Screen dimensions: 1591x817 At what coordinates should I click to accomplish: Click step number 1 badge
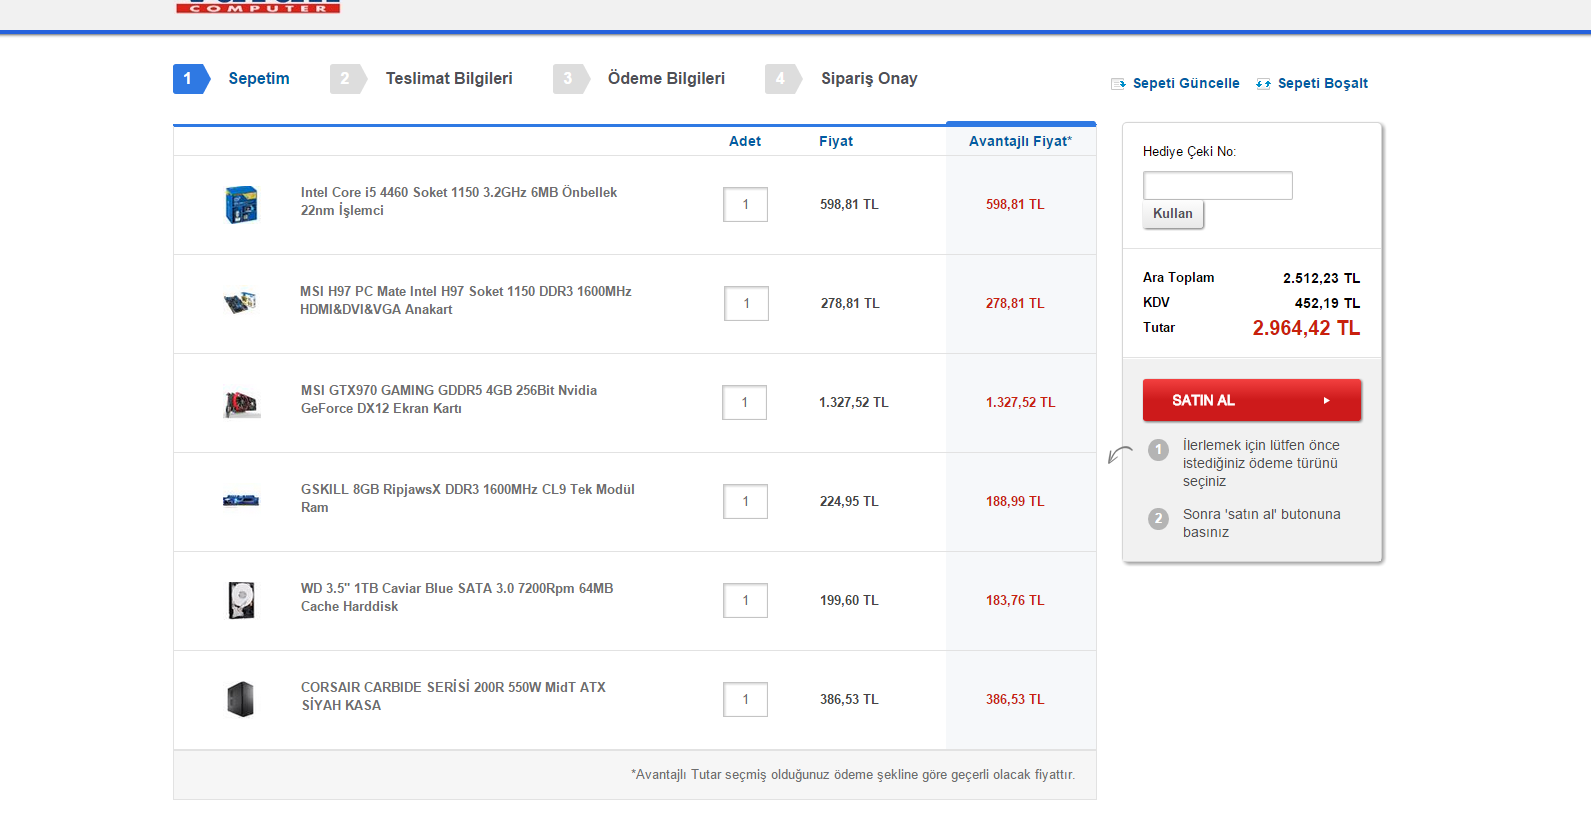[x=191, y=79]
